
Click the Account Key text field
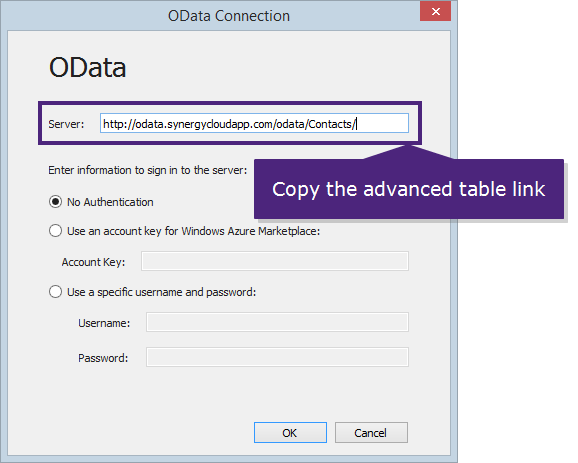tap(275, 261)
